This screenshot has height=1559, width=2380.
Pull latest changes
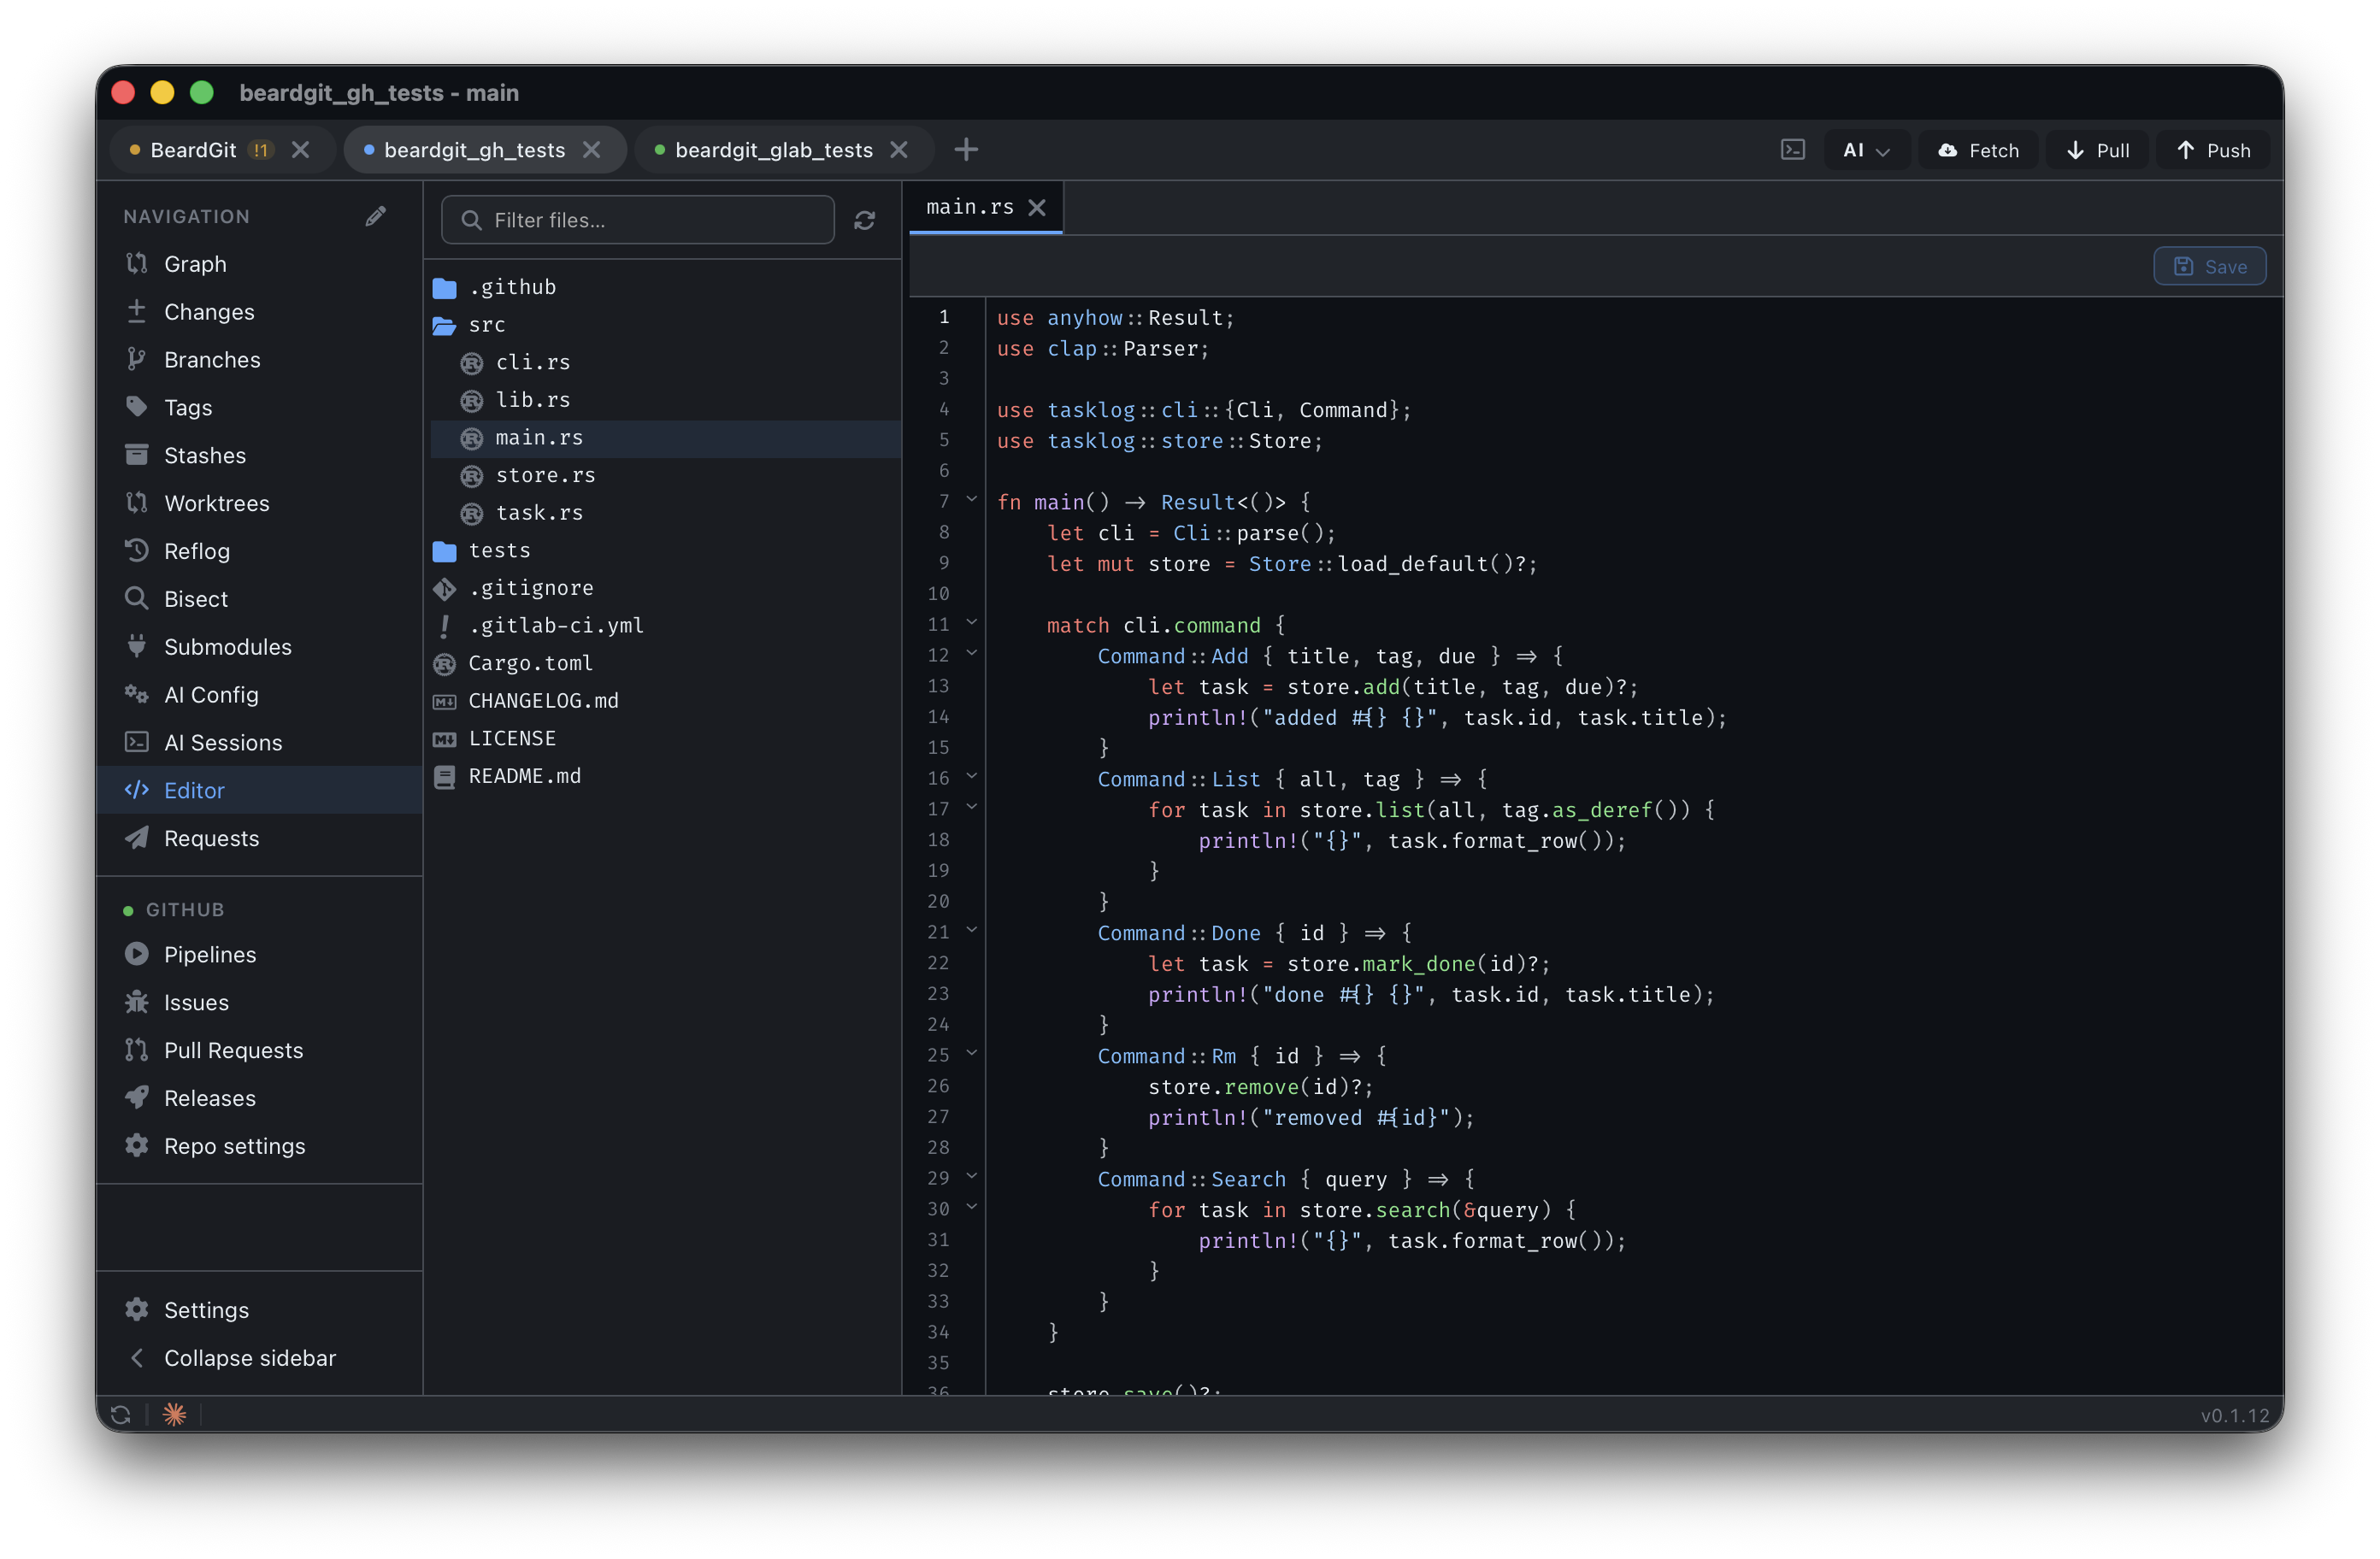pos(2097,150)
